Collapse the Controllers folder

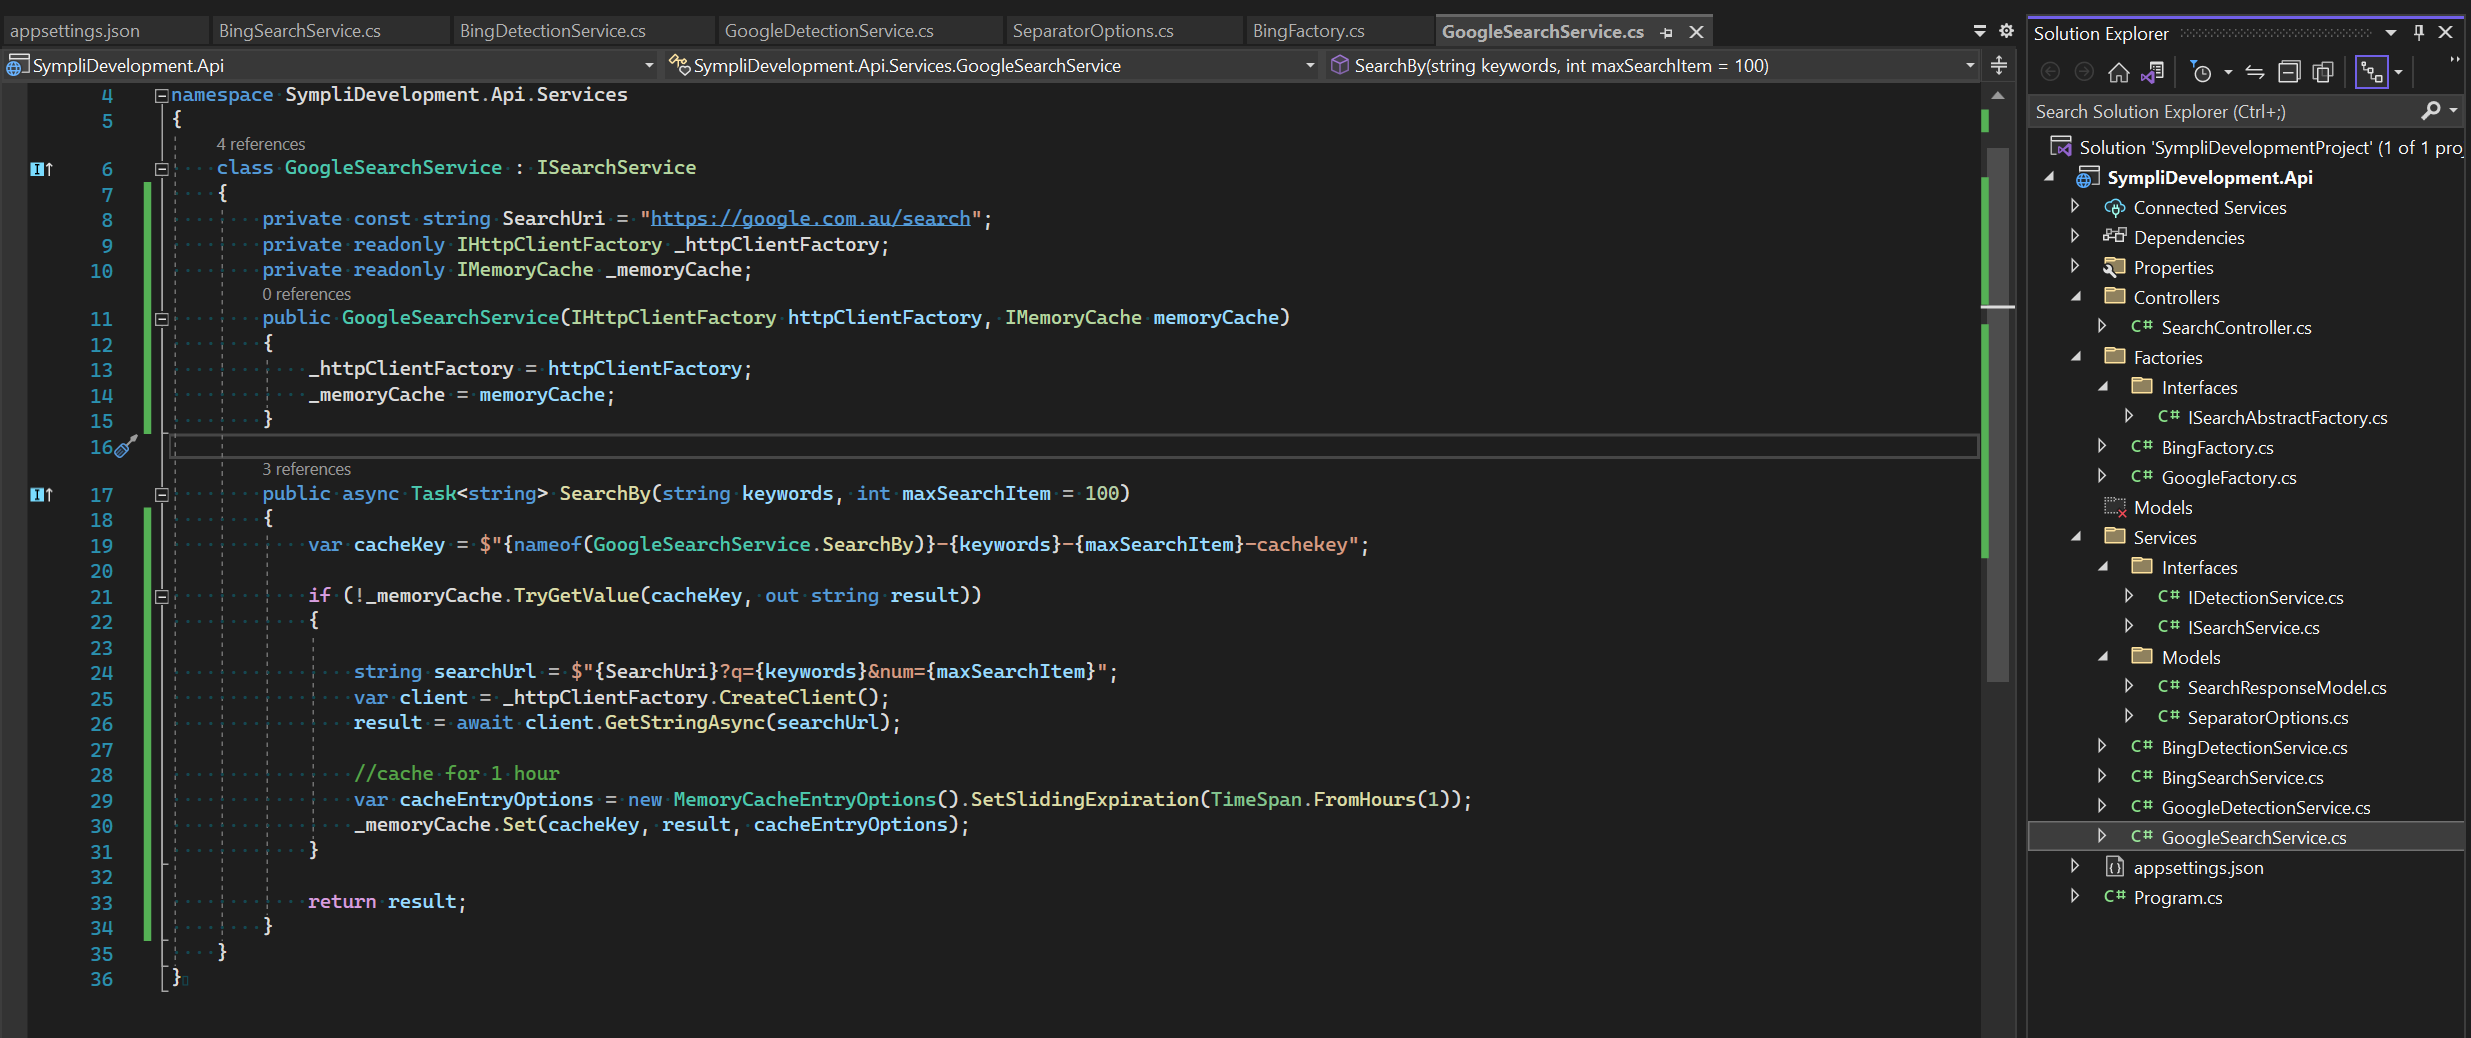coord(2075,296)
